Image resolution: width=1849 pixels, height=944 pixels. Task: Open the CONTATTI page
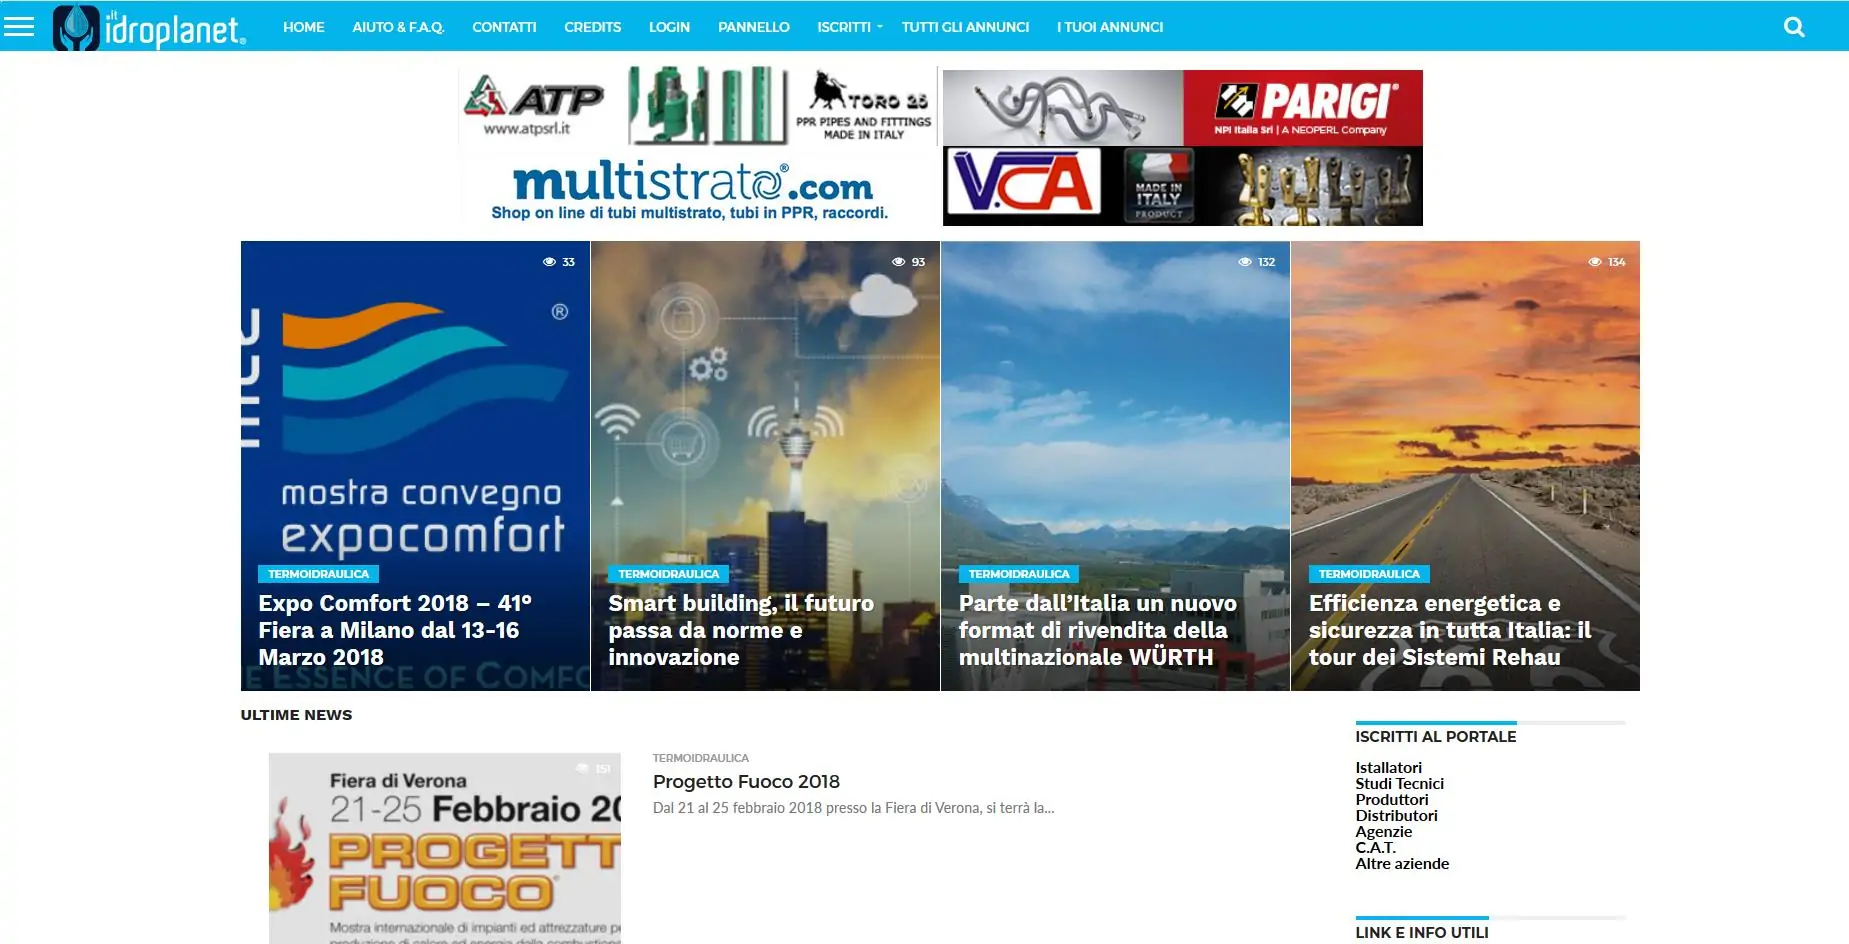tap(504, 27)
